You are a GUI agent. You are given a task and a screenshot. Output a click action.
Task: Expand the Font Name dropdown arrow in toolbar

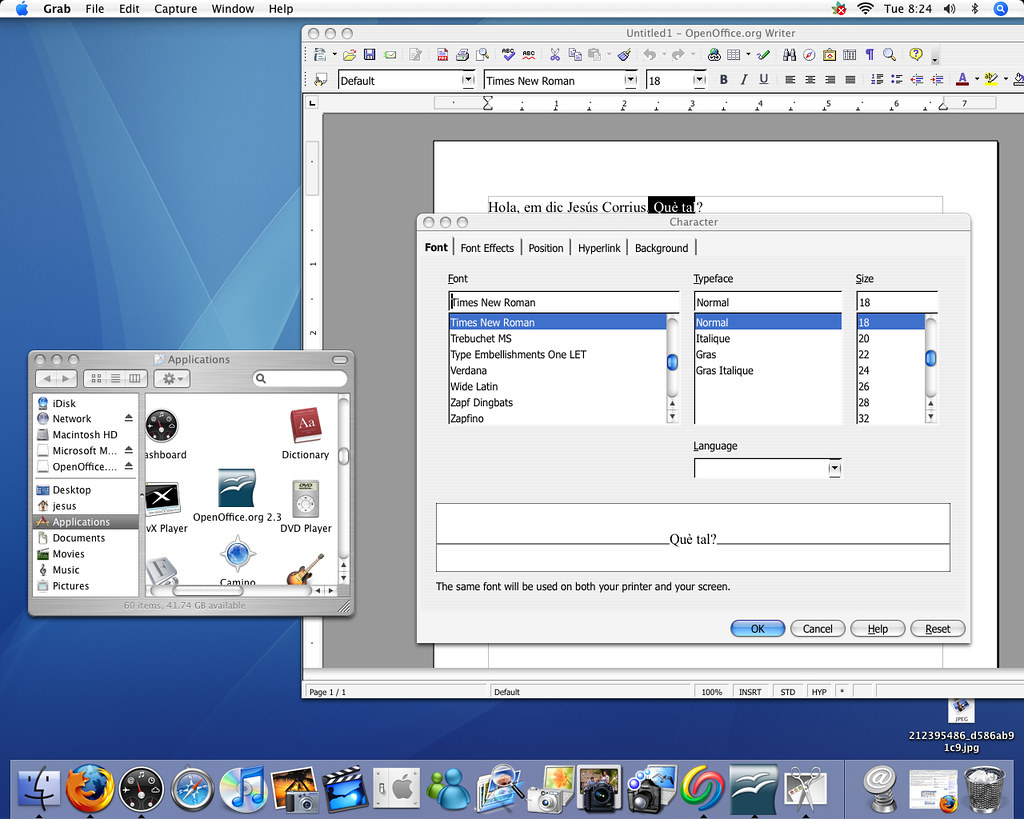(x=630, y=80)
